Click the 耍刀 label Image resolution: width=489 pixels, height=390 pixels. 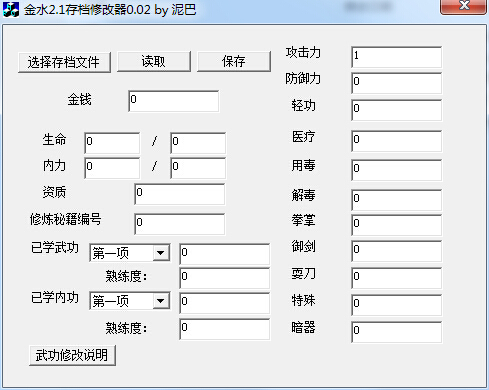(x=303, y=274)
